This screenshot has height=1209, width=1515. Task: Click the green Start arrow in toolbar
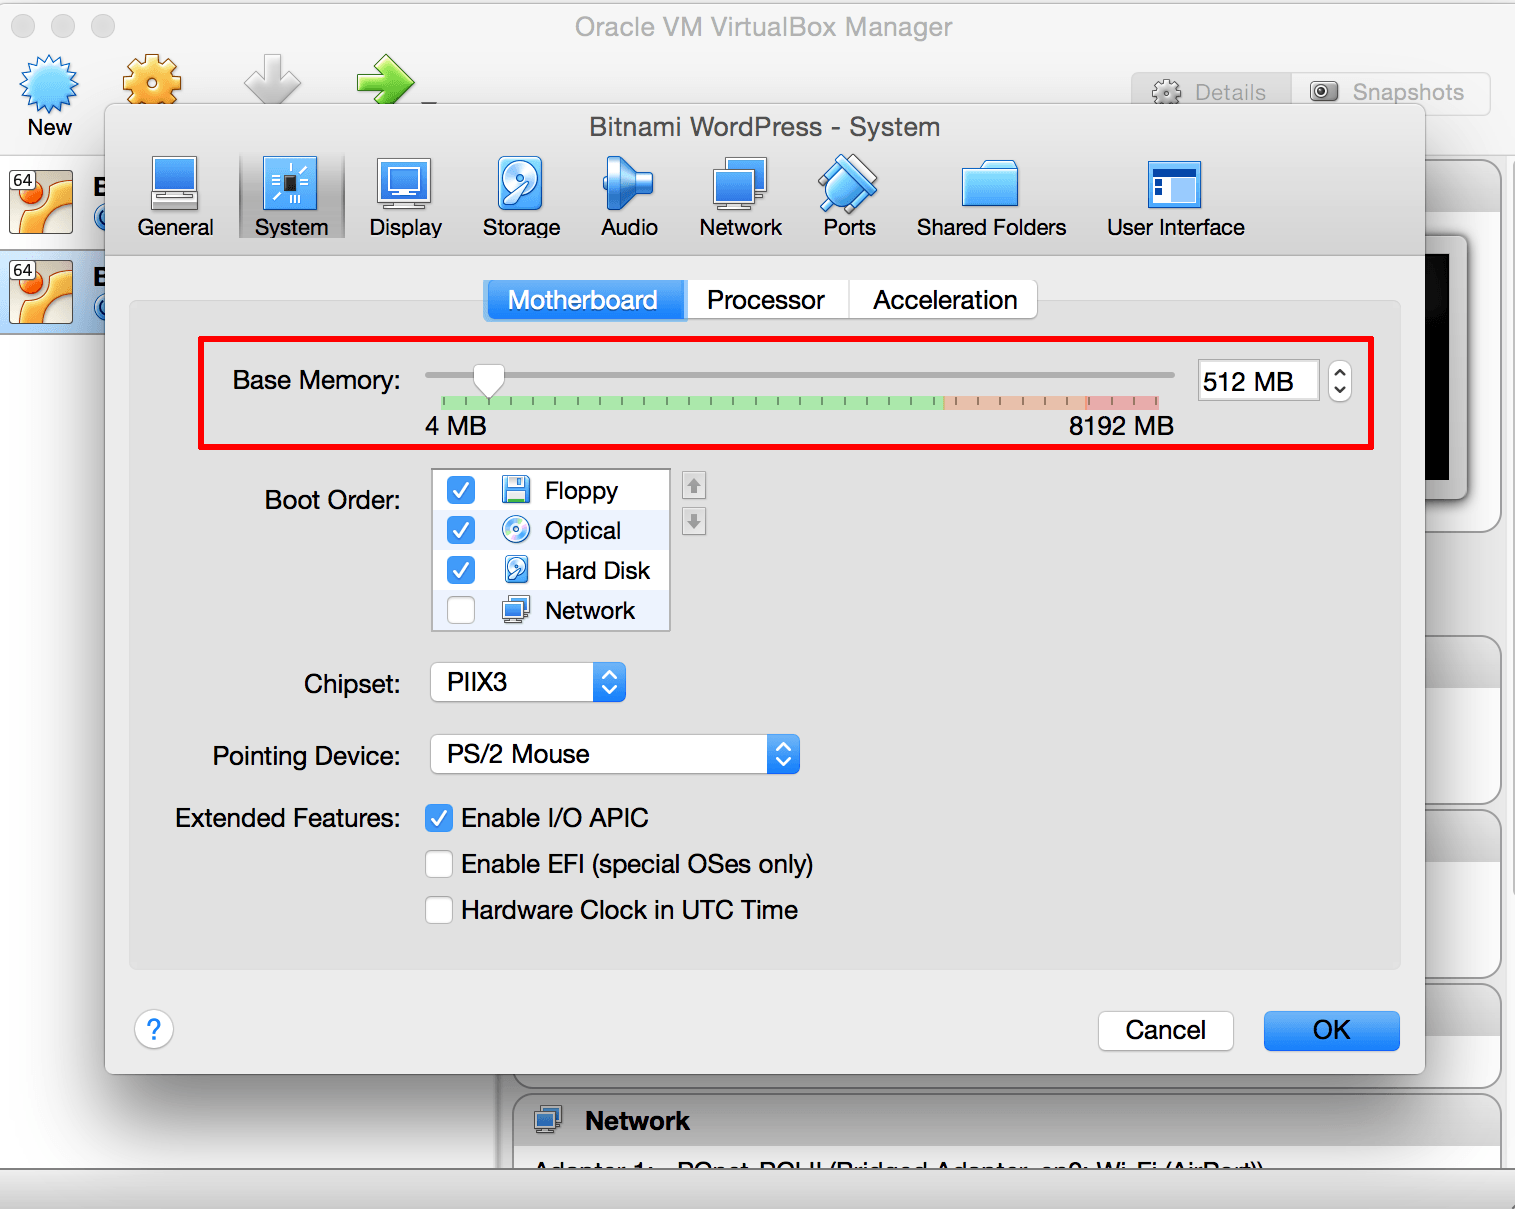pos(385,80)
